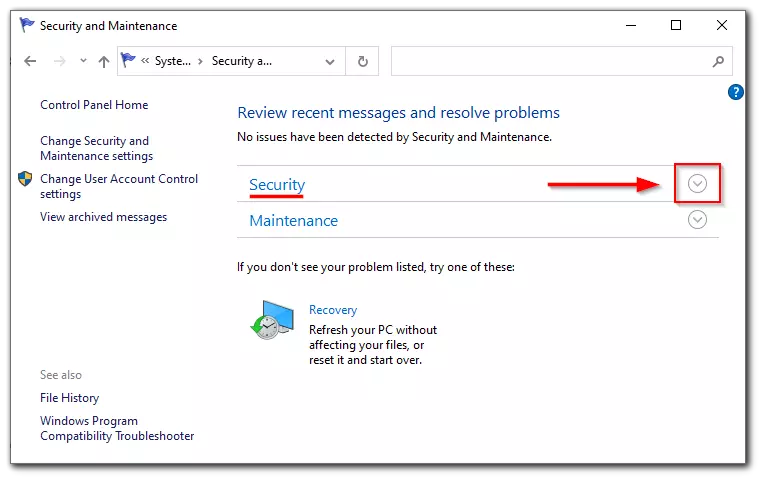
Task: Open Change User Account Control settings
Action: click(119, 186)
